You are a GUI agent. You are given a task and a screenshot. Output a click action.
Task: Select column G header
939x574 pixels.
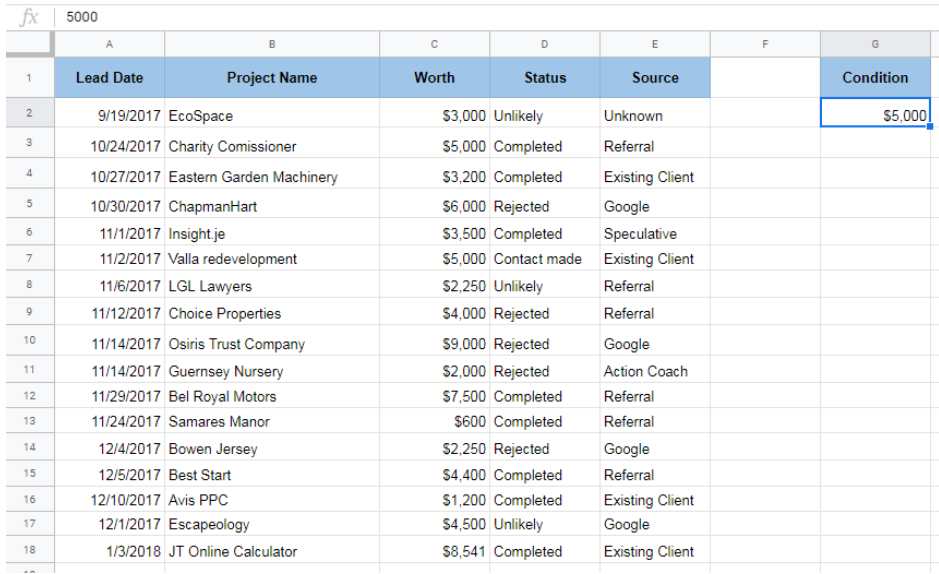point(875,44)
